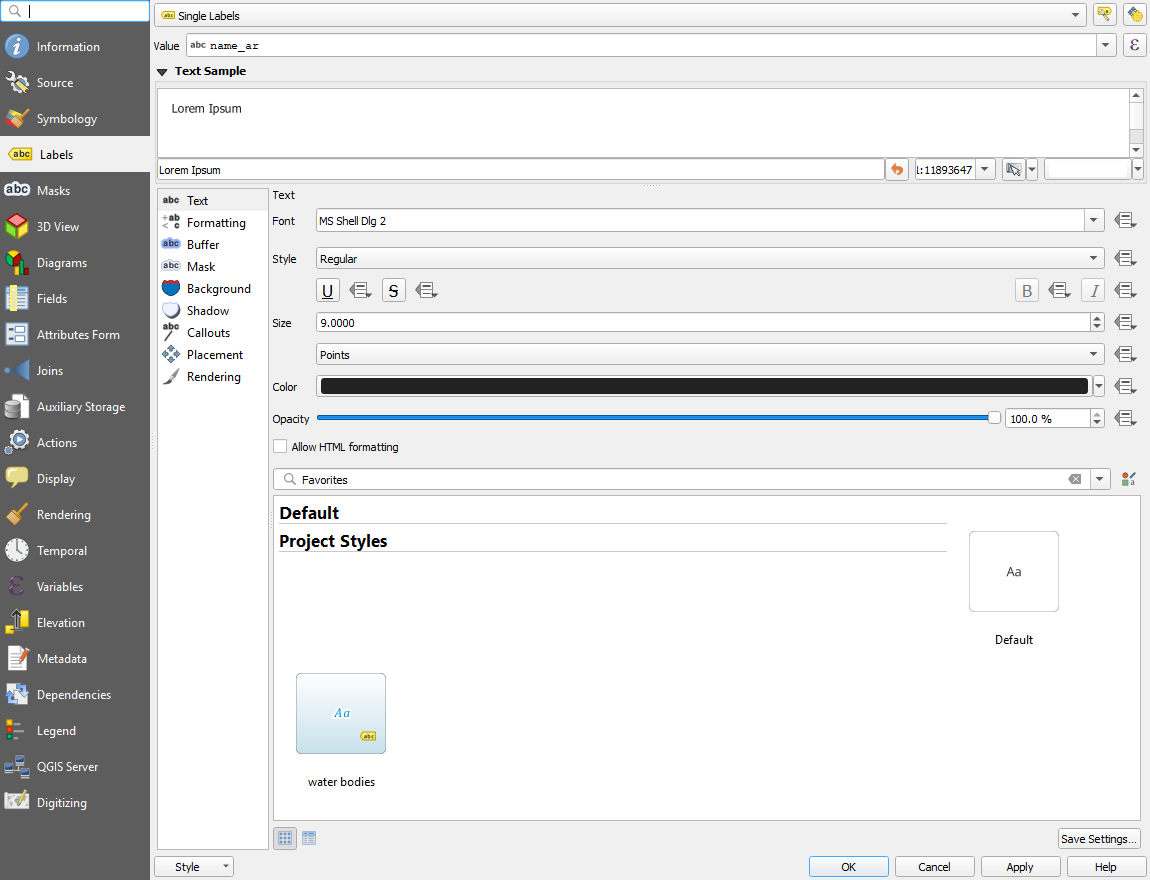Toggle strikethrough text style
Image resolution: width=1150 pixels, height=880 pixels.
pos(393,290)
